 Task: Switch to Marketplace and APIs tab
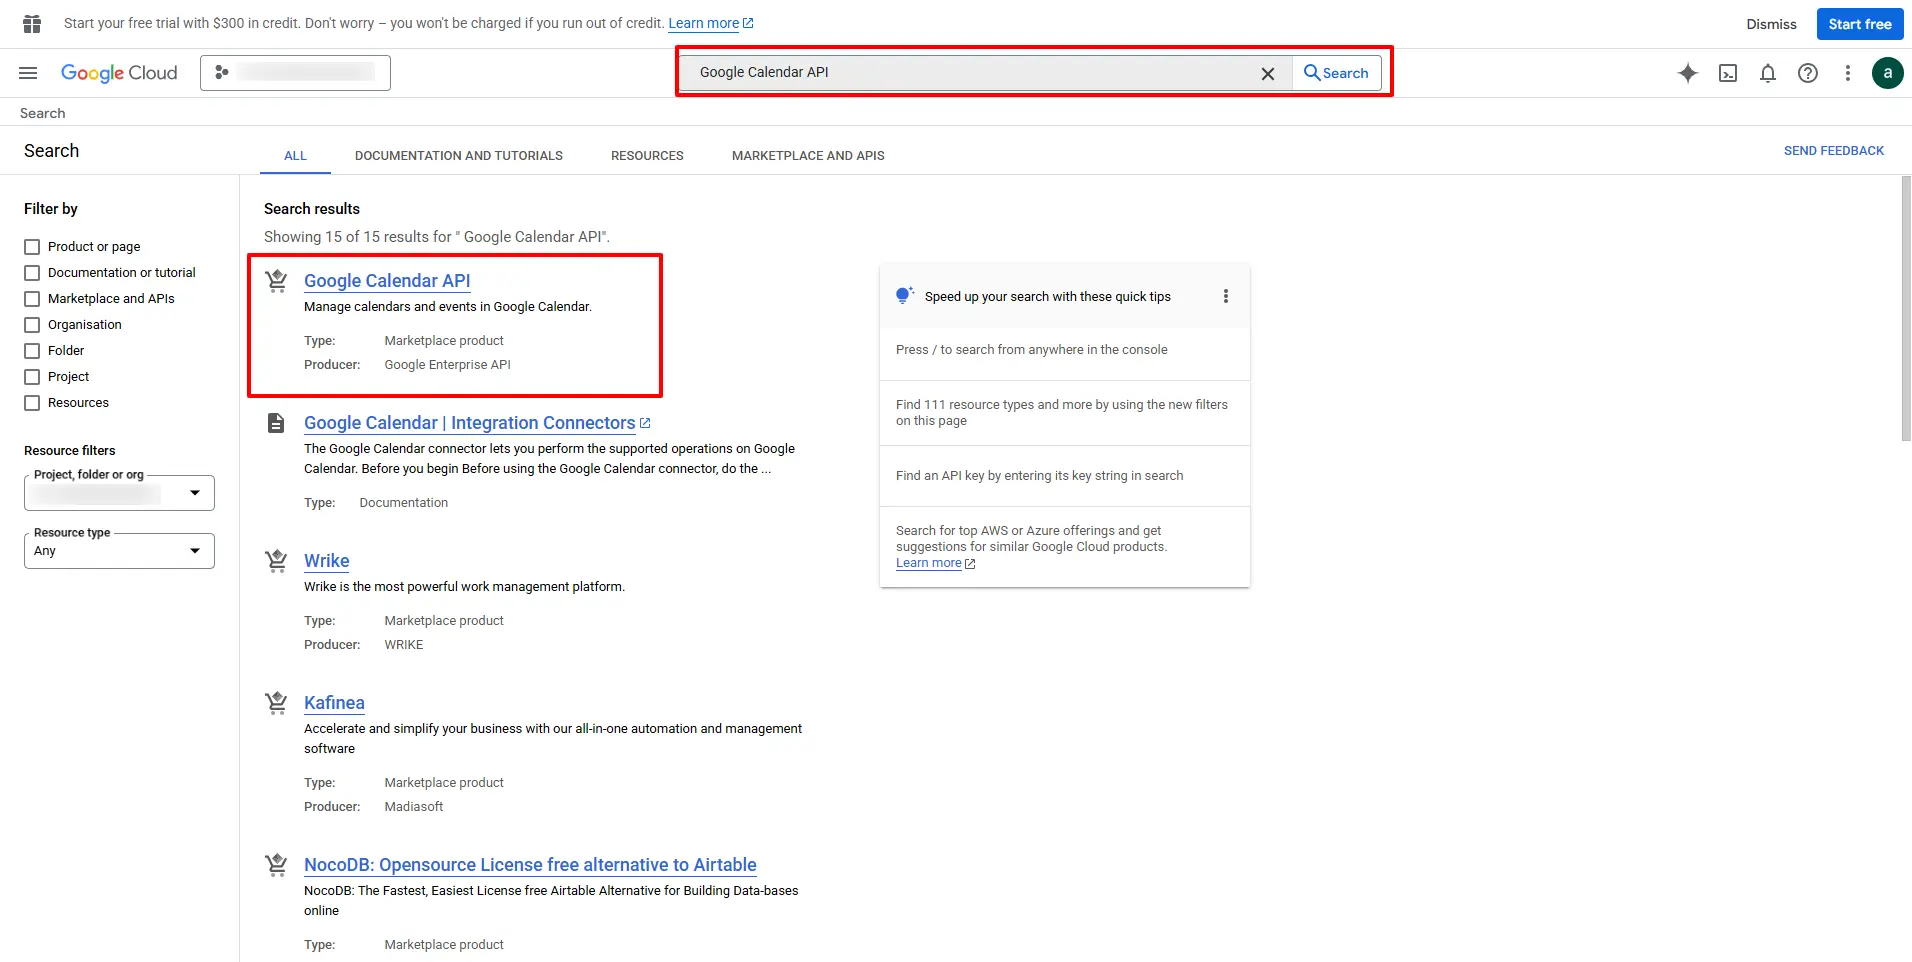(808, 156)
